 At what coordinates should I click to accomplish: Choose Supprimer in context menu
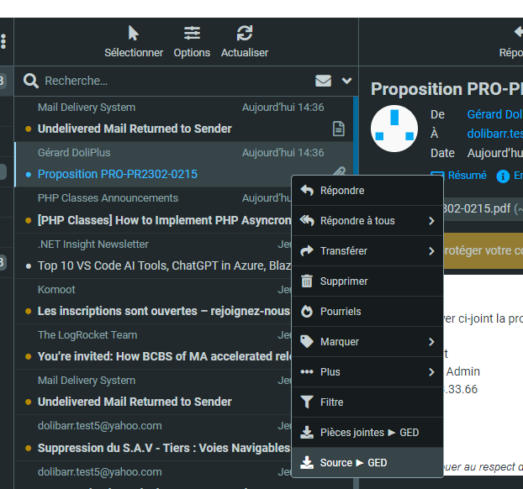pyautogui.click(x=368, y=281)
